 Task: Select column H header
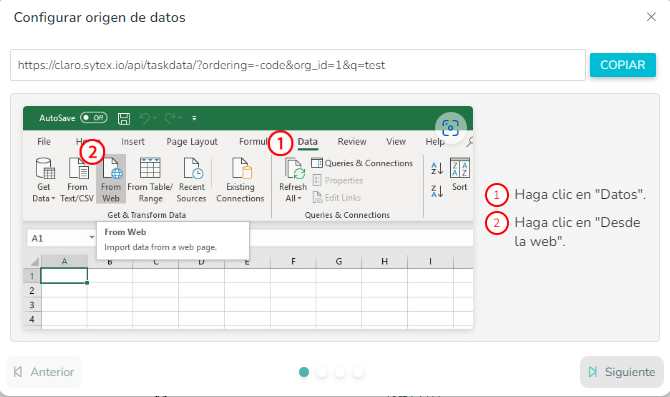pos(385,262)
